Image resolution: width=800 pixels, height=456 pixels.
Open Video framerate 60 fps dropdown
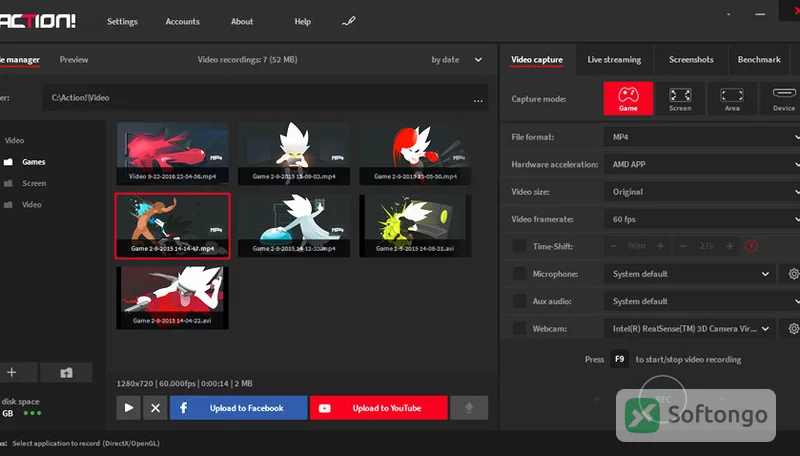click(702, 219)
